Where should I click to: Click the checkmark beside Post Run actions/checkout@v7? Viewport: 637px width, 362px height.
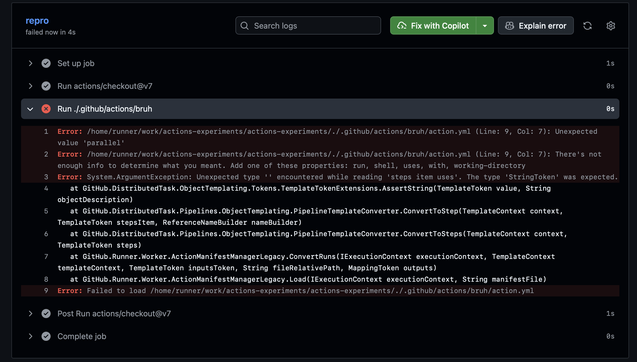click(x=46, y=314)
